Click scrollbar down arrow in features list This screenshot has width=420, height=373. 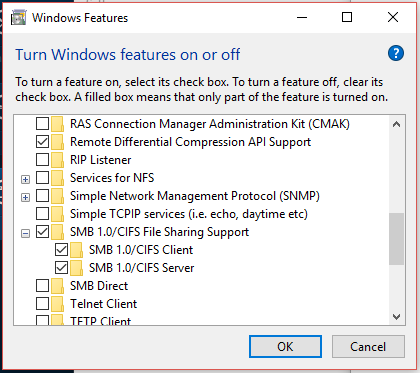click(x=396, y=316)
